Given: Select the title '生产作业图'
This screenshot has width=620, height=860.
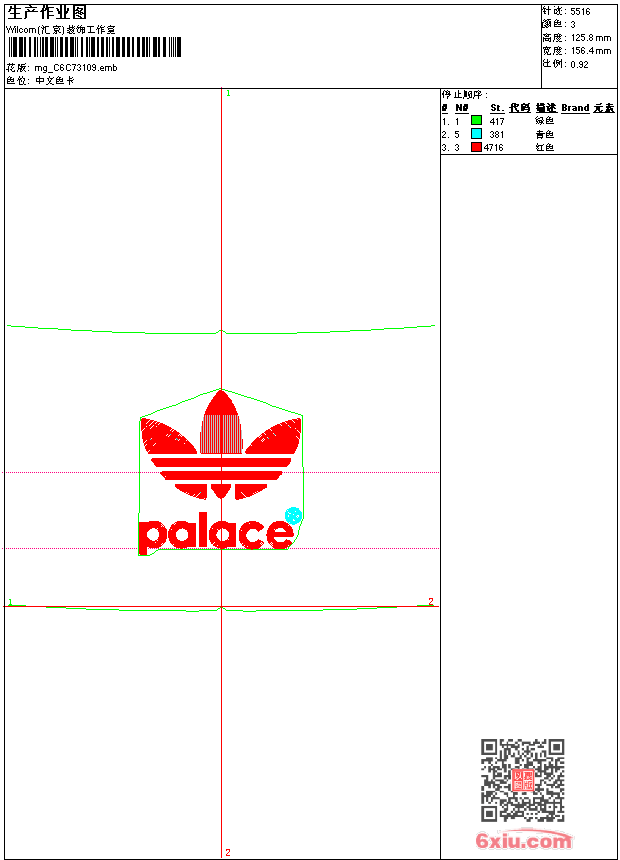Looking at the screenshot, I should tap(47, 13).
